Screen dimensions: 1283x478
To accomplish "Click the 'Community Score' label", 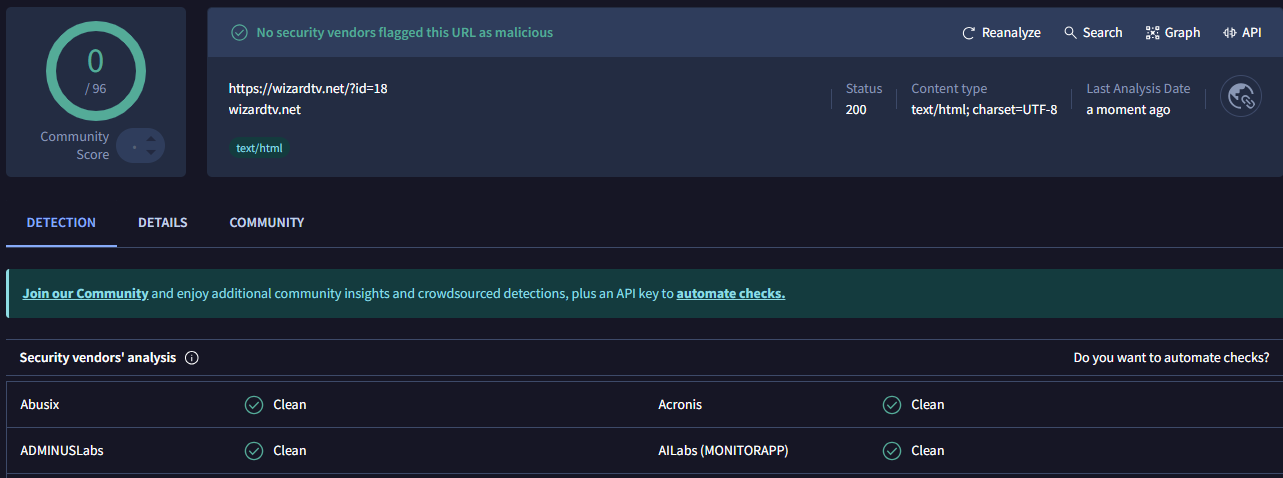I will click(75, 146).
